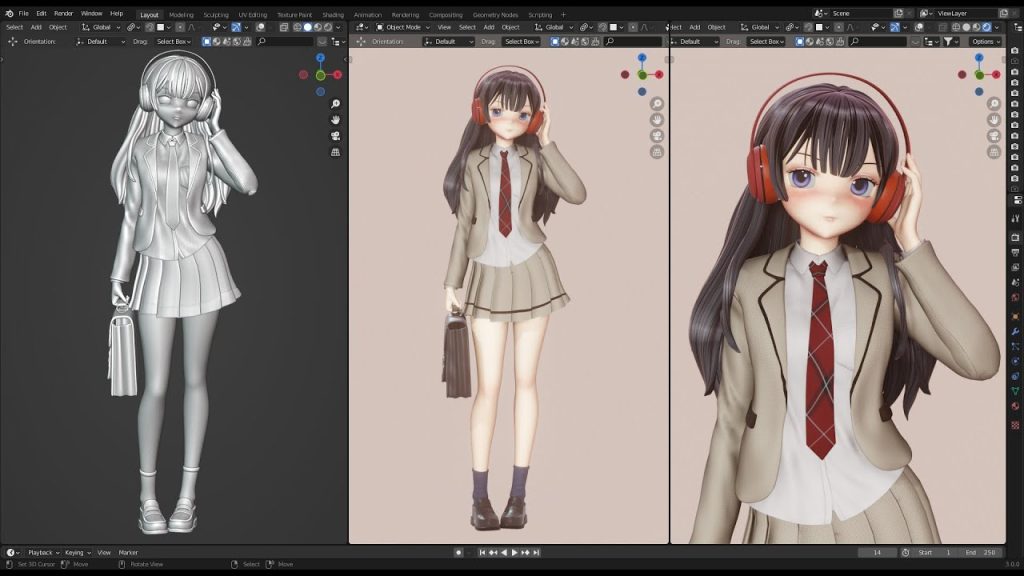The height and width of the screenshot is (576, 1024).
Task: Click zoom magnifier icon in right viewport
Action: click(x=994, y=104)
